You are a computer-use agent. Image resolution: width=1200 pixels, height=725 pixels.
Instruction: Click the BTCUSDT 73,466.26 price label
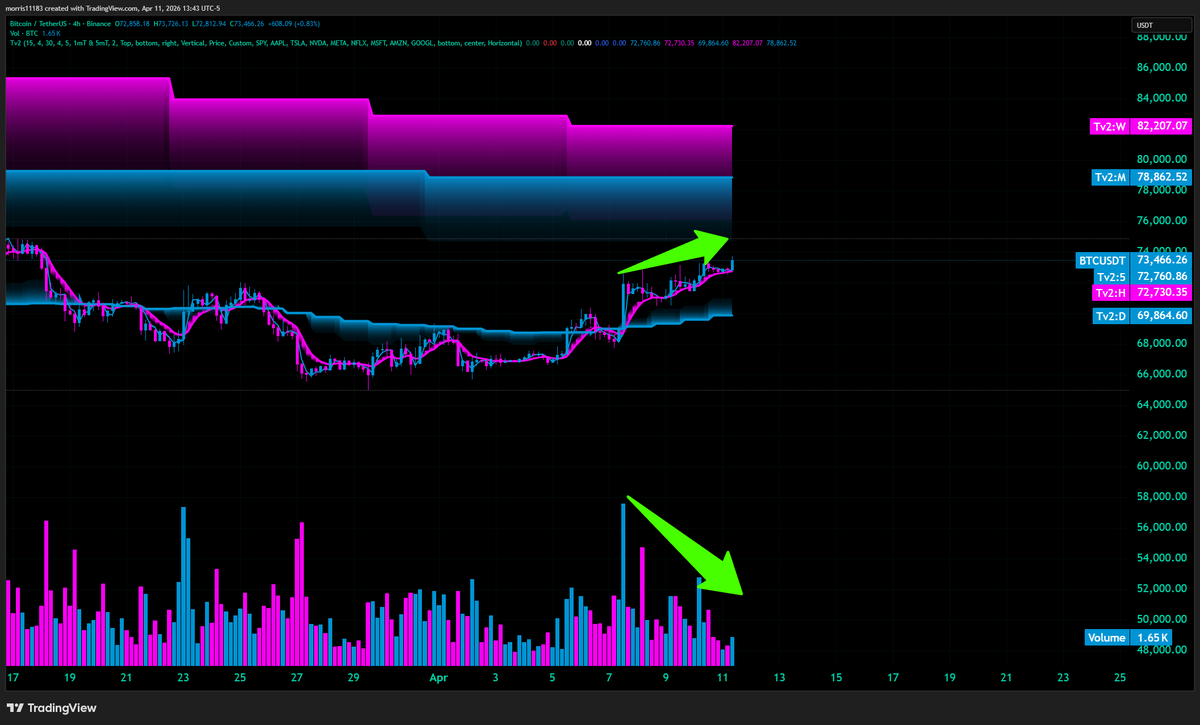[1134, 260]
